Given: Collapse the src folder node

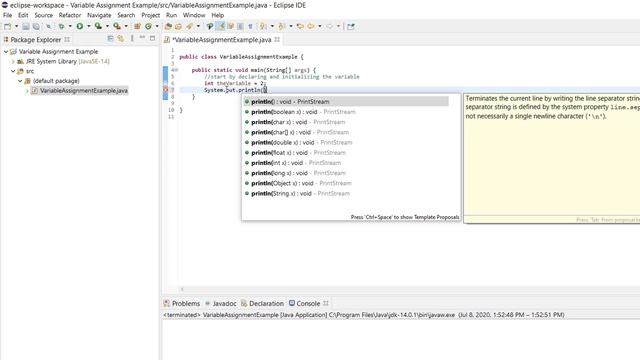Looking at the screenshot, I should click(x=13, y=71).
